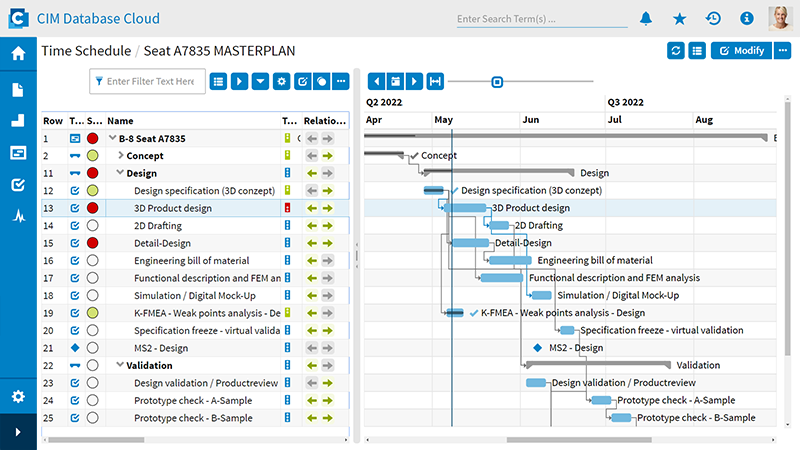Collapse the Design tree node
Screen dimensions: 800x450
[x=121, y=173]
